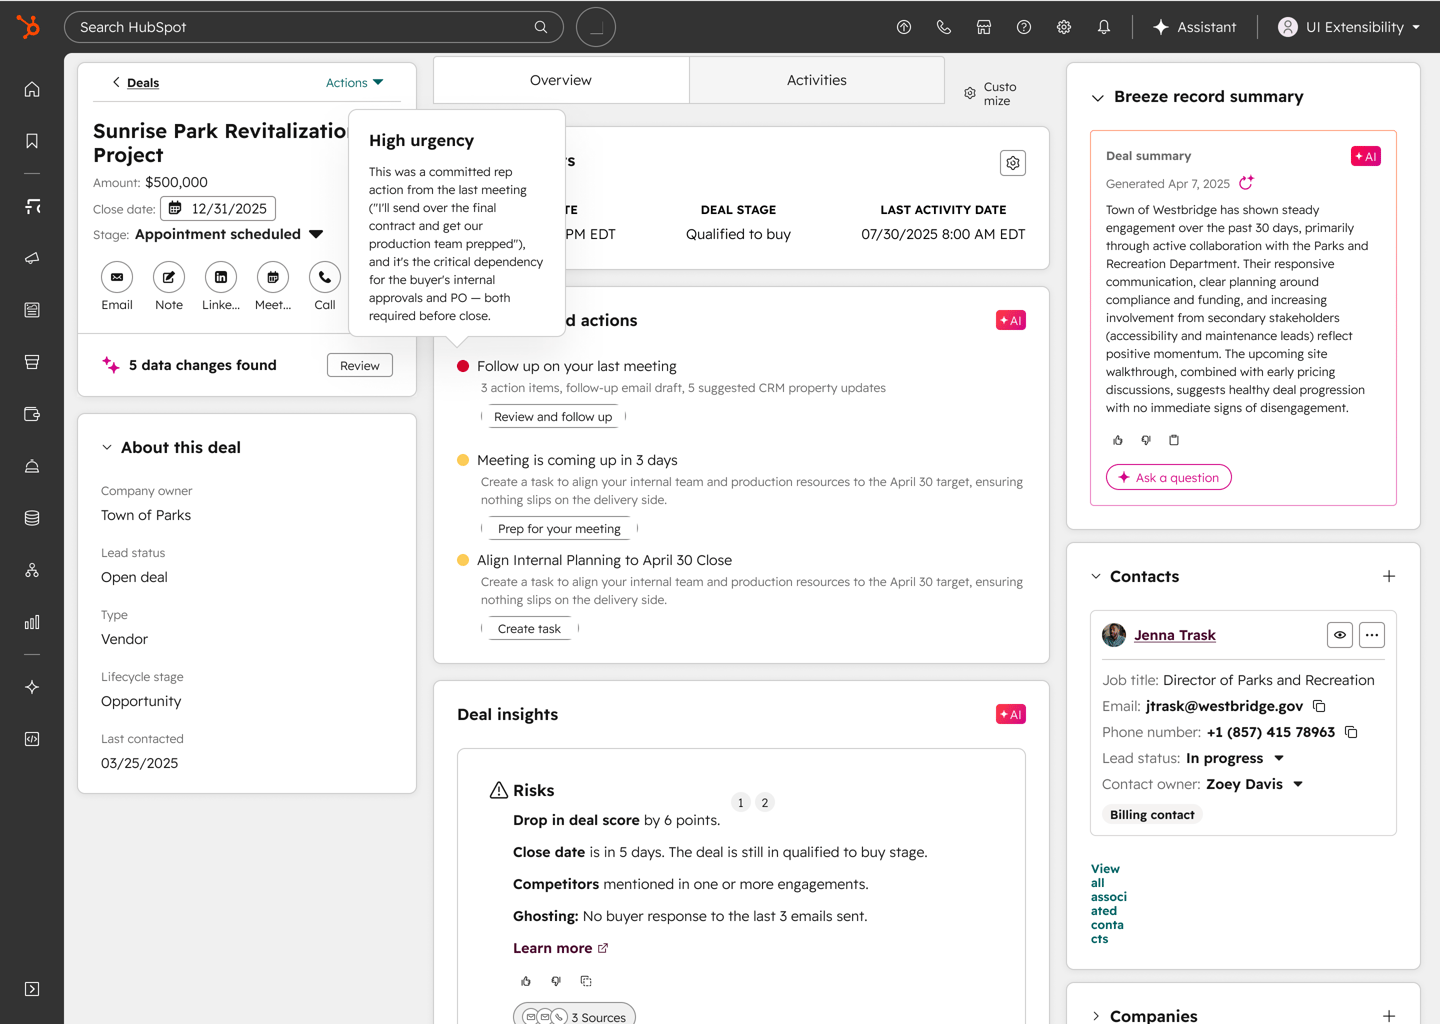The width and height of the screenshot is (1440, 1024).
Task: Copy Jenna Trask's phone number
Action: point(1351,732)
